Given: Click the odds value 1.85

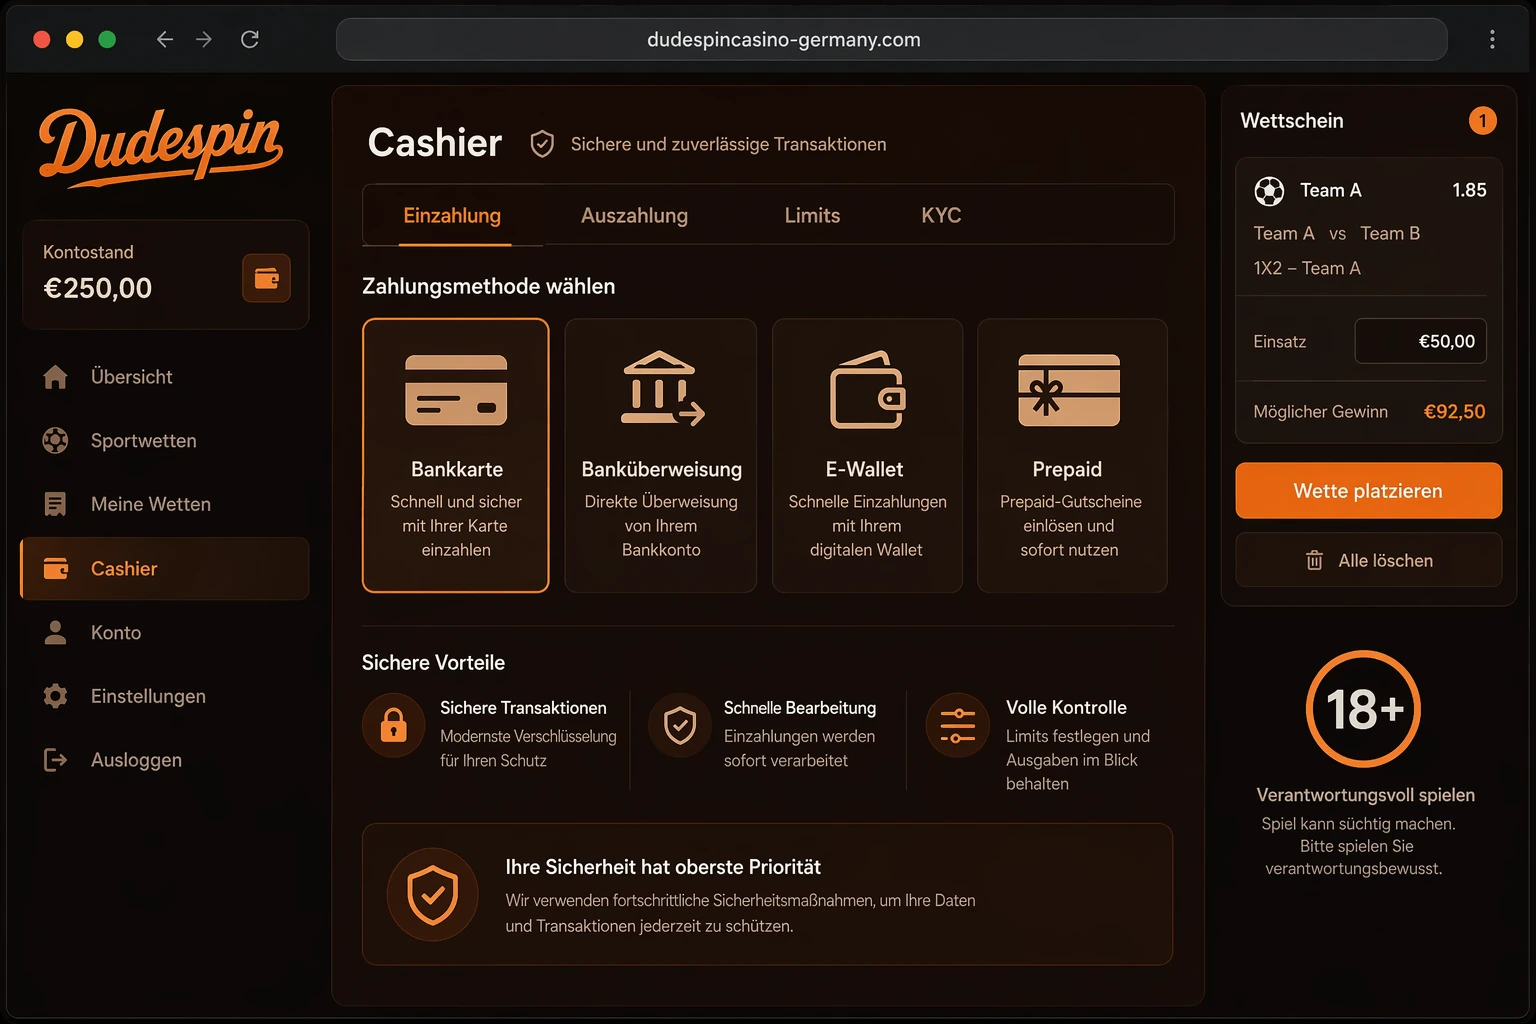Looking at the screenshot, I should point(1469,190).
